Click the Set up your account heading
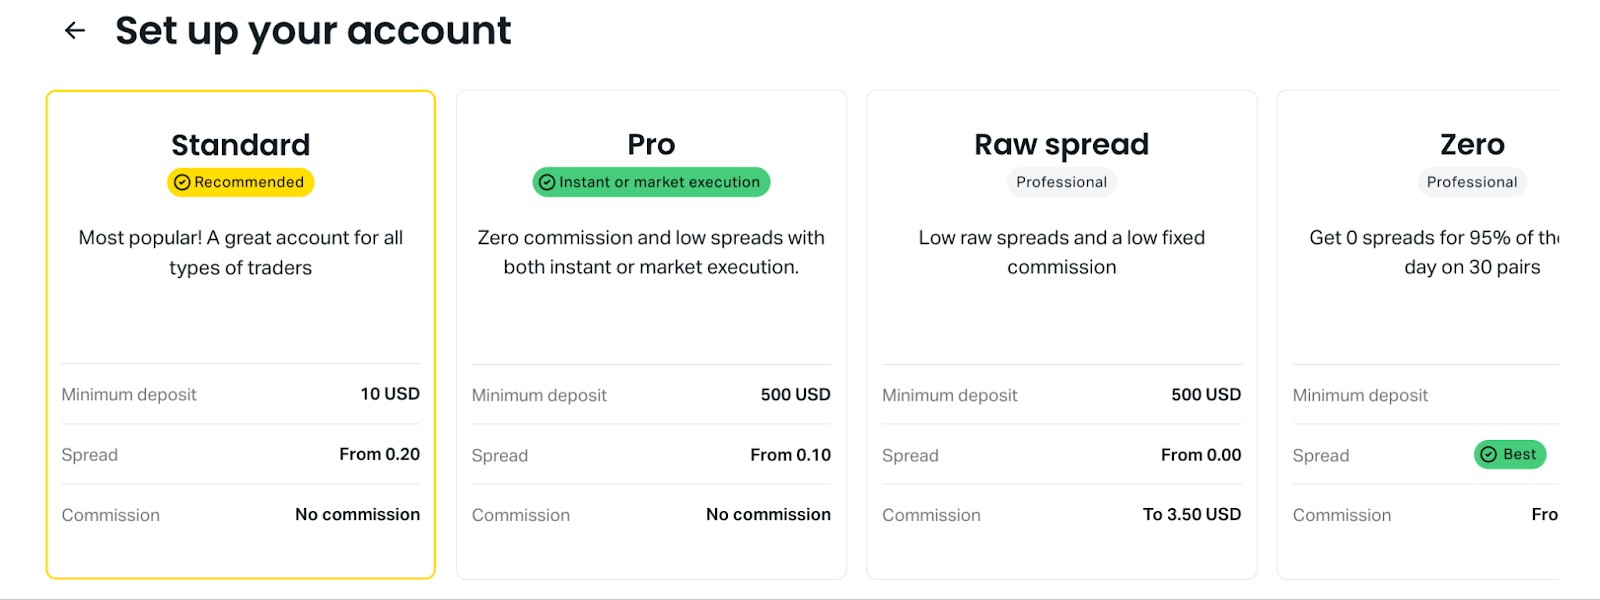This screenshot has height=600, width=1600. tap(313, 31)
